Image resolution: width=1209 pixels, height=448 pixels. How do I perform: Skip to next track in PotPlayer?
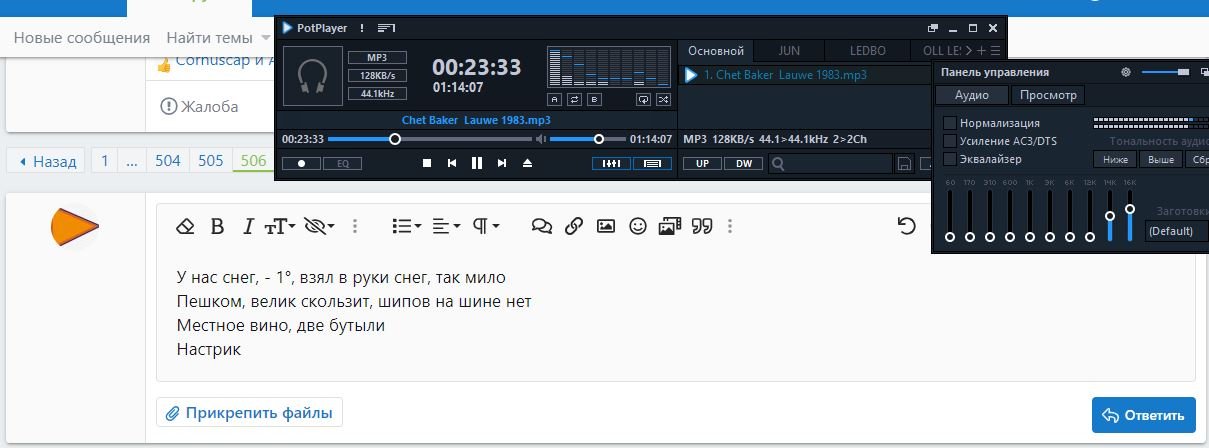click(x=502, y=163)
